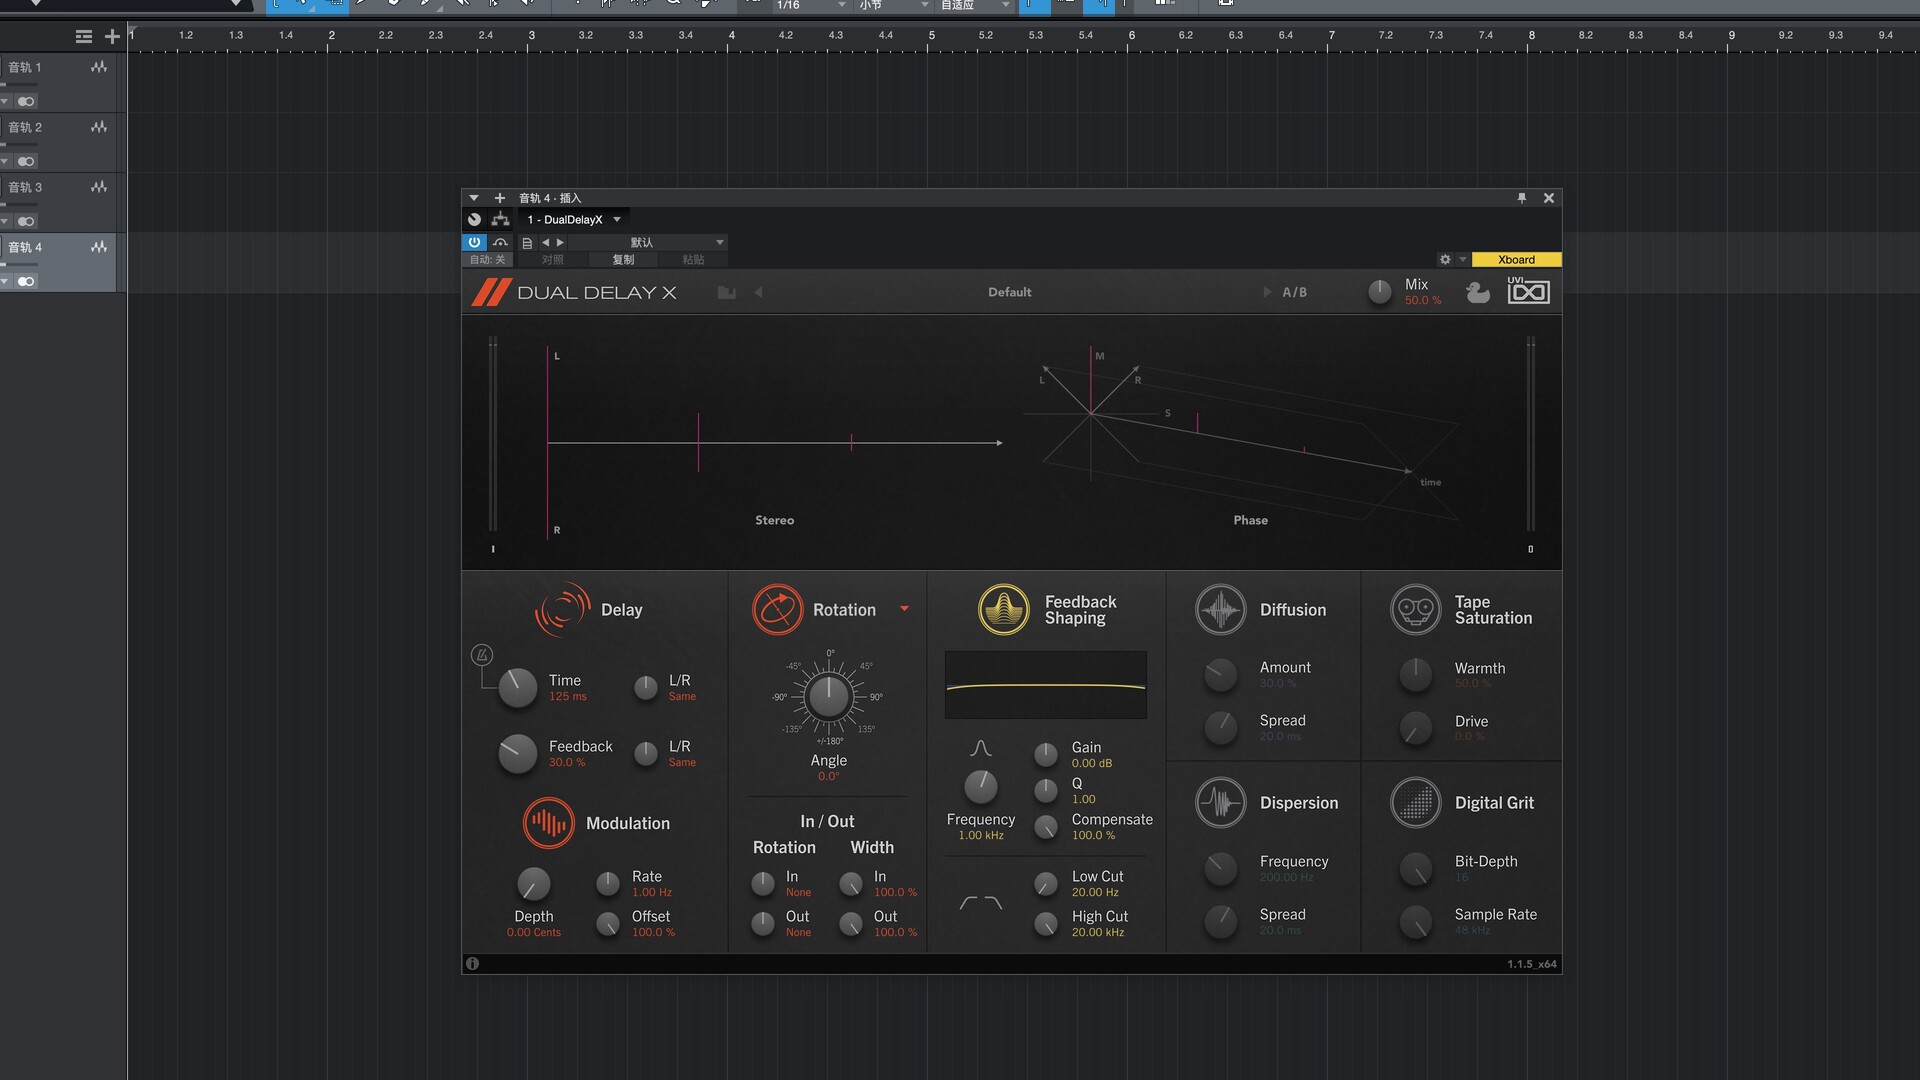Click the Rotation Angle dial

[x=829, y=697]
